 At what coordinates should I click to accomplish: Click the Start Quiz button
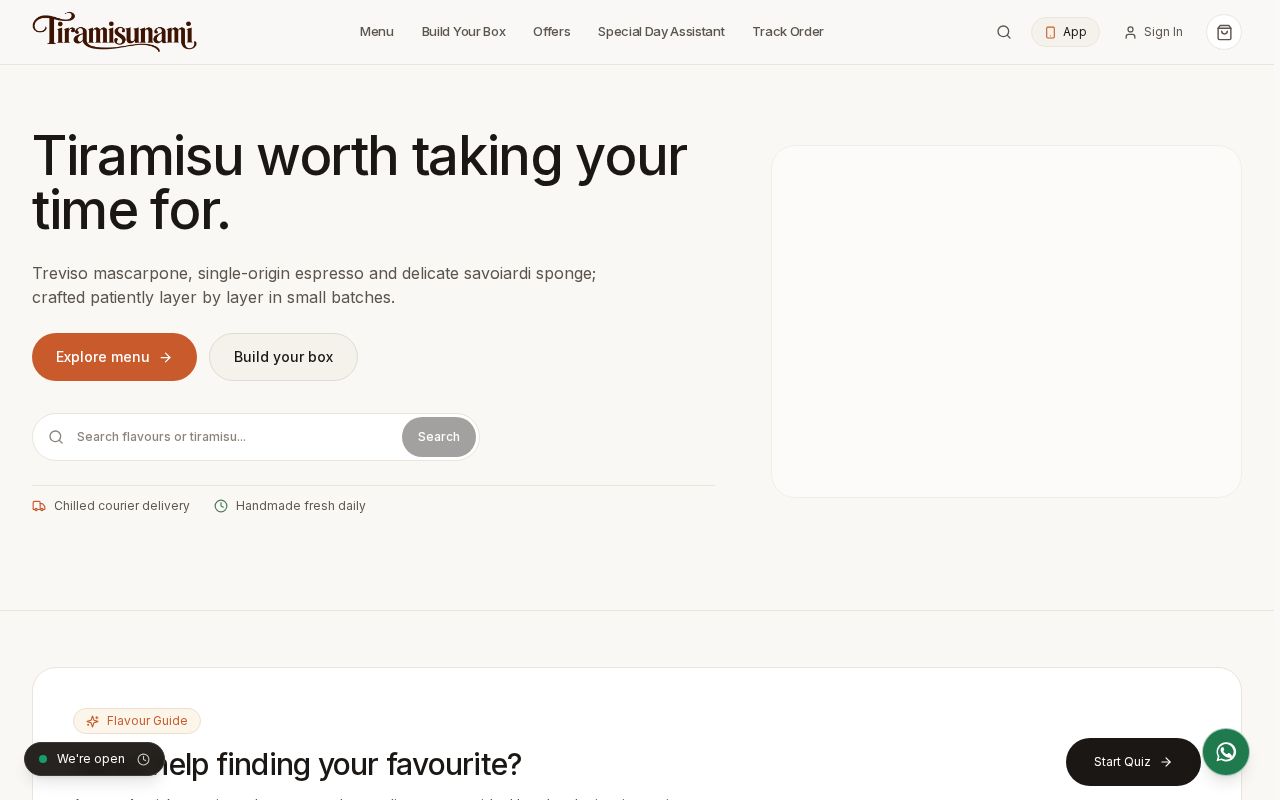click(x=1133, y=762)
